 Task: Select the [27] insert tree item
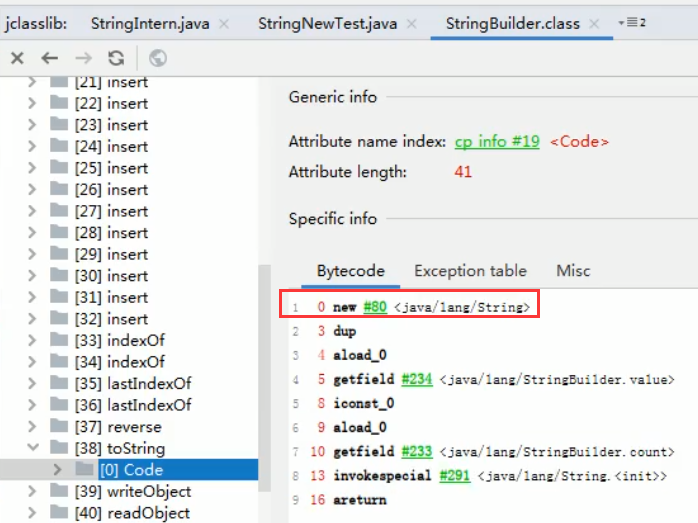point(111,211)
